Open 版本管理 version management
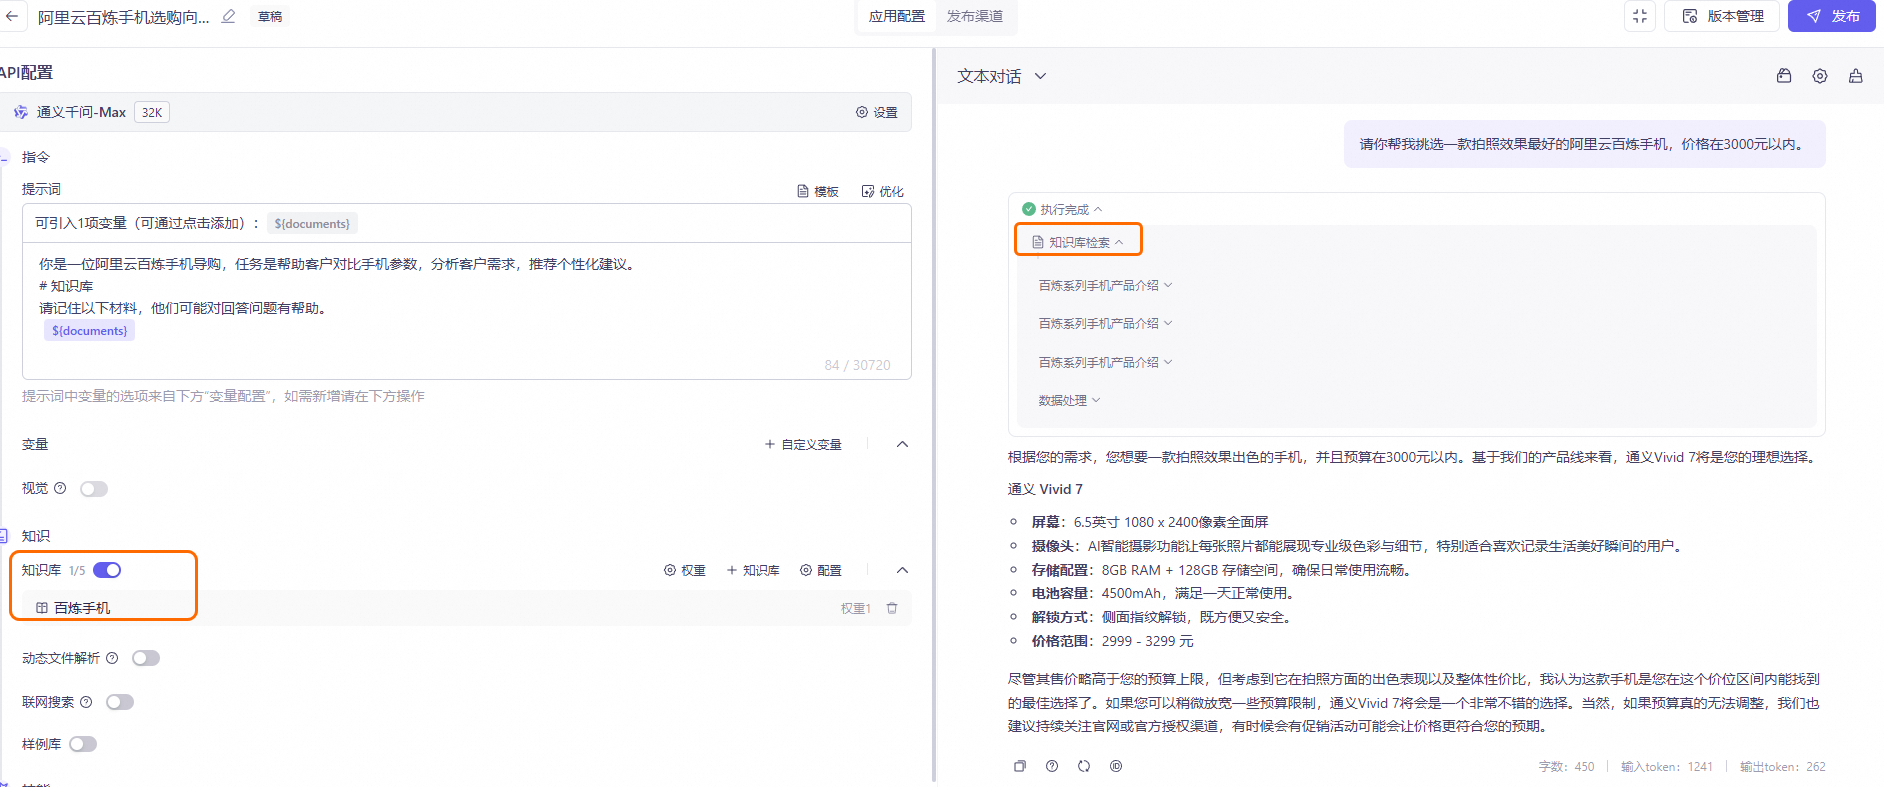Screen dimensions: 1884x787 (x=1722, y=16)
